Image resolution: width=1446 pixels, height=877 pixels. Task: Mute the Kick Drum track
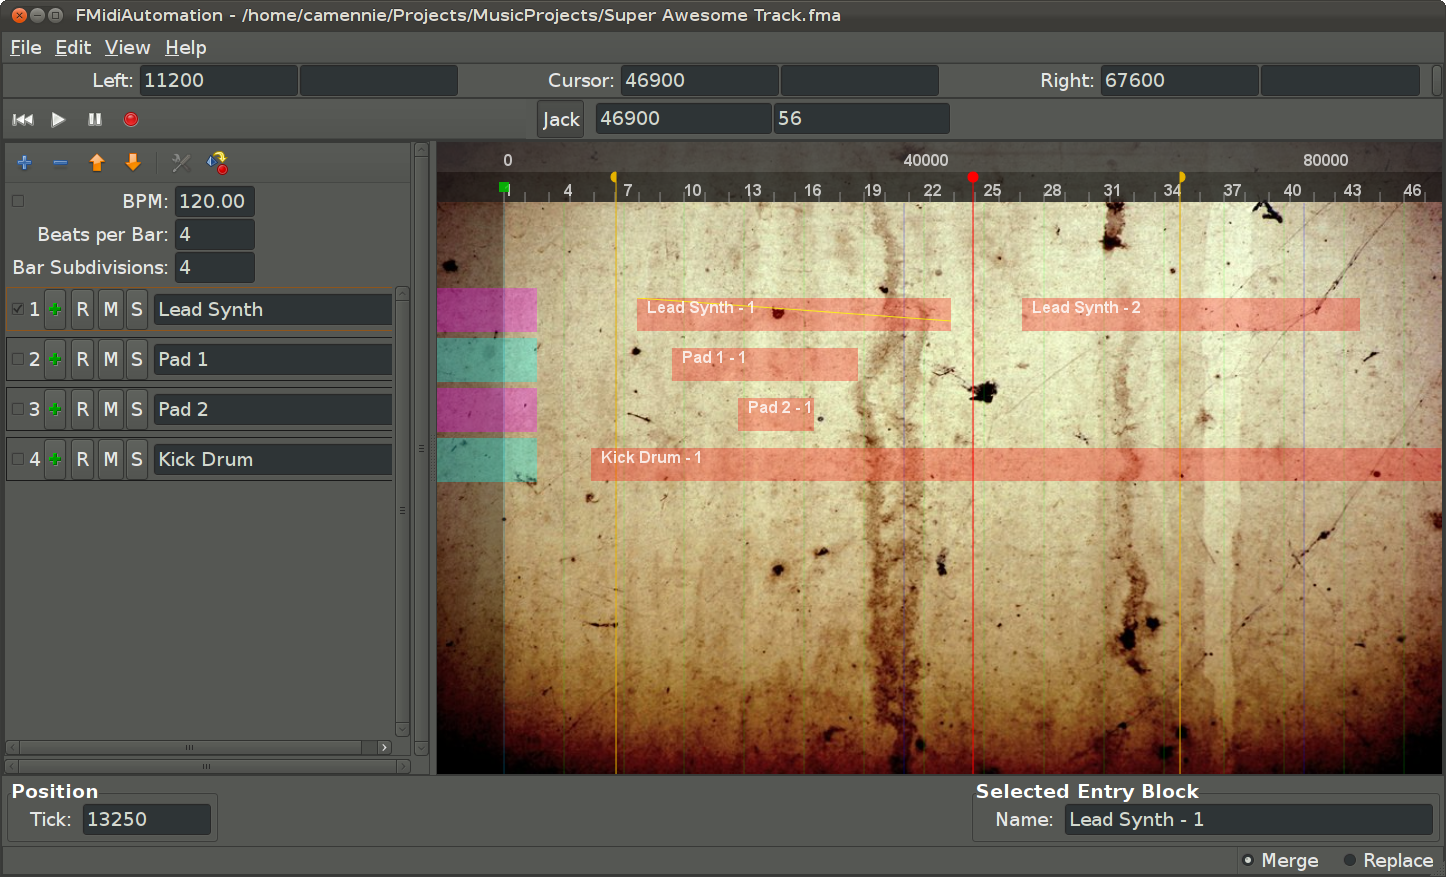pos(111,460)
